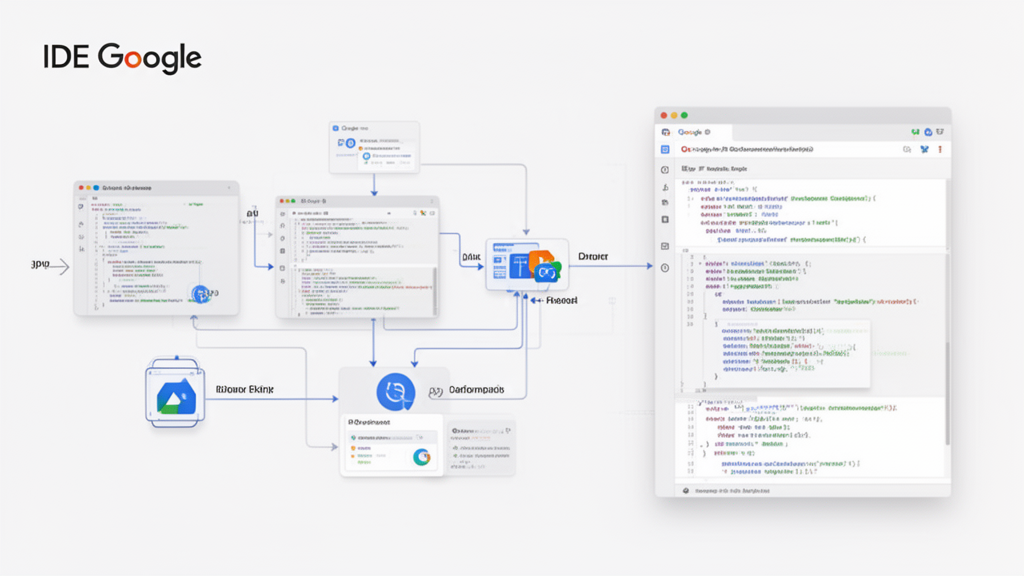The height and width of the screenshot is (576, 1024).
Task: Click the green icon in the large window's top-right corner
Action: tap(916, 132)
